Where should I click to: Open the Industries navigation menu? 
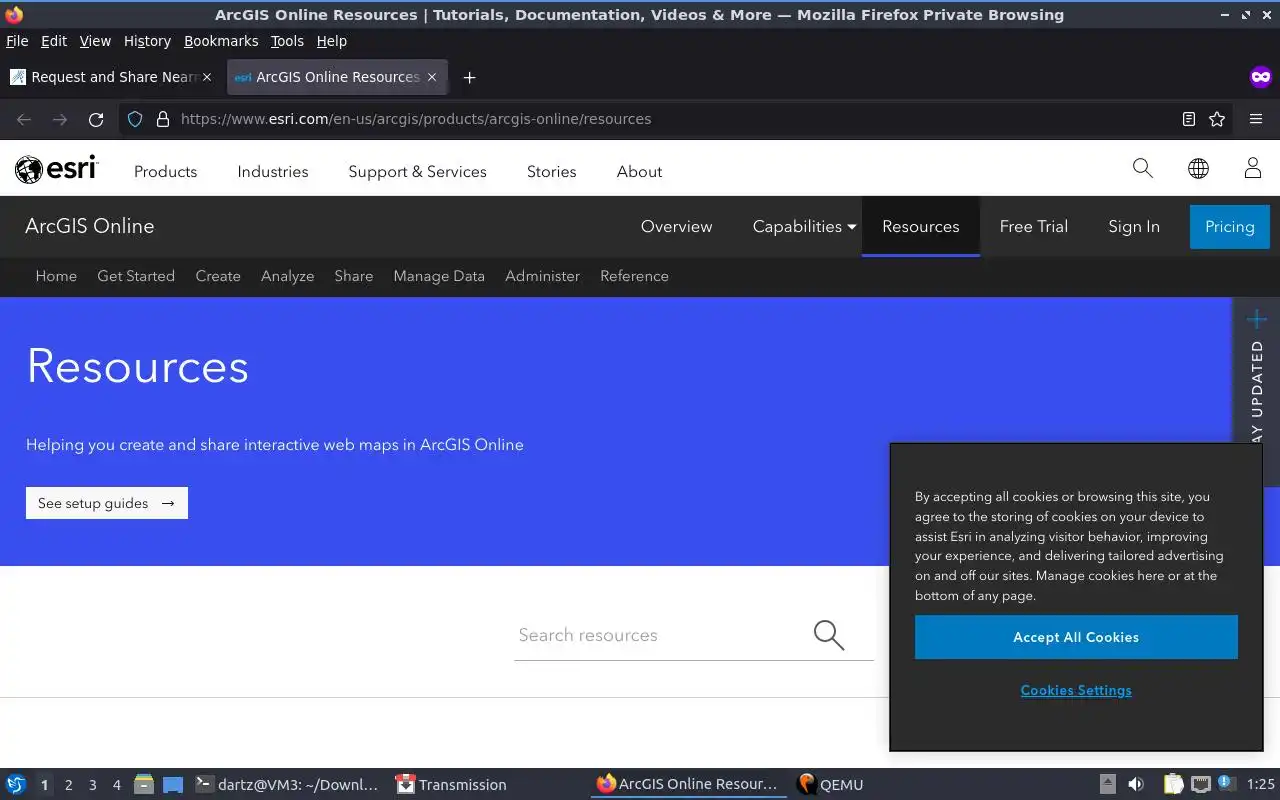point(273,172)
